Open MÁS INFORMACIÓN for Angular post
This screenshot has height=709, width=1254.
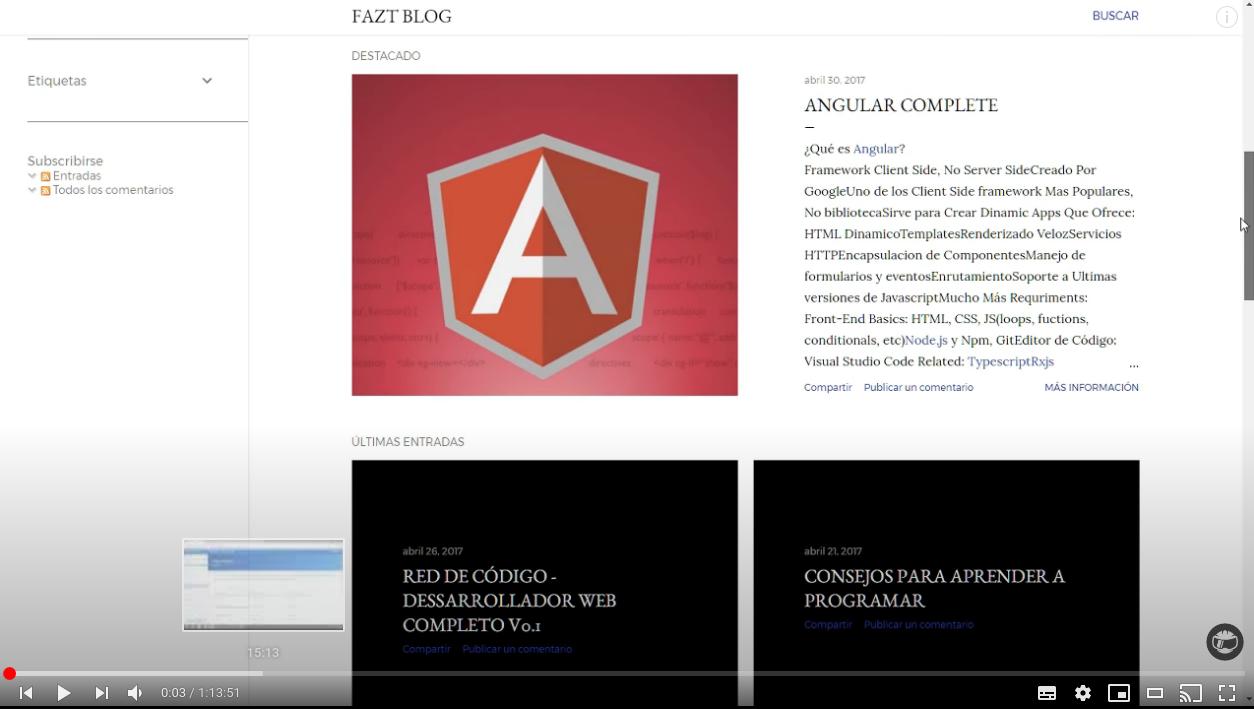[x=1091, y=387]
